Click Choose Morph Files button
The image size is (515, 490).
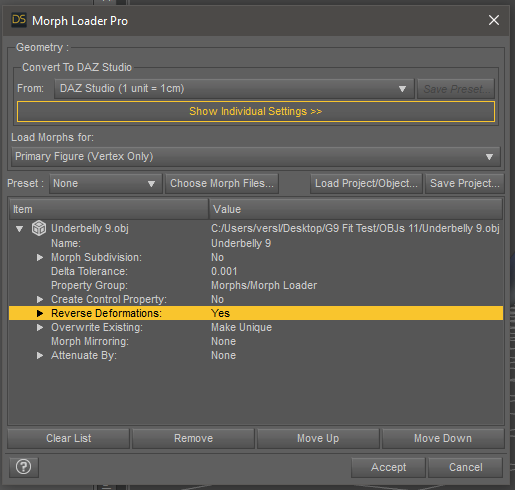tap(222, 183)
